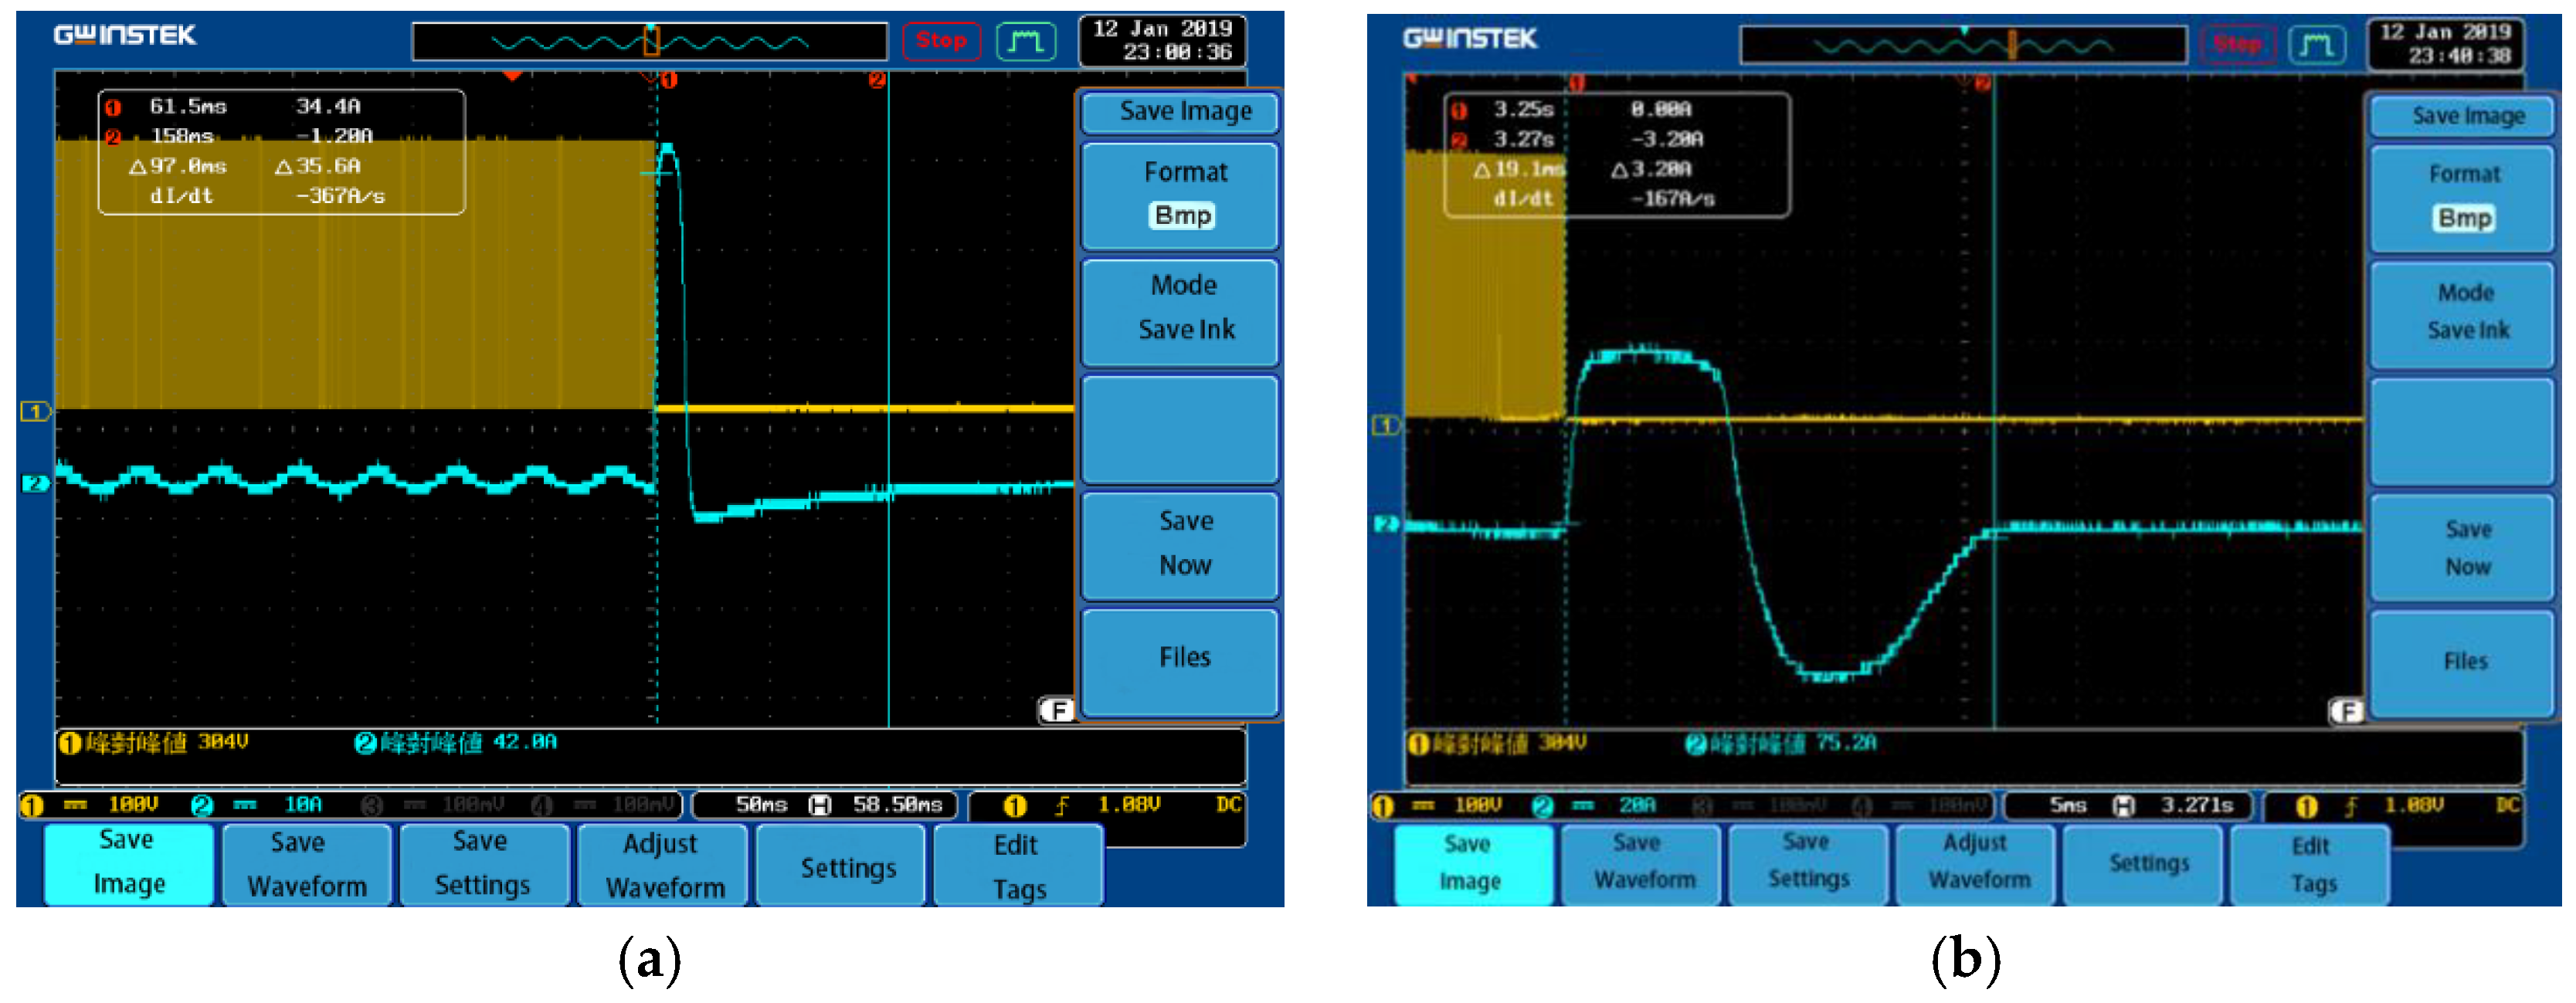Click the date and time display in scope (a)
Viewport: 2576px width, 1003px height.
(x=1162, y=40)
